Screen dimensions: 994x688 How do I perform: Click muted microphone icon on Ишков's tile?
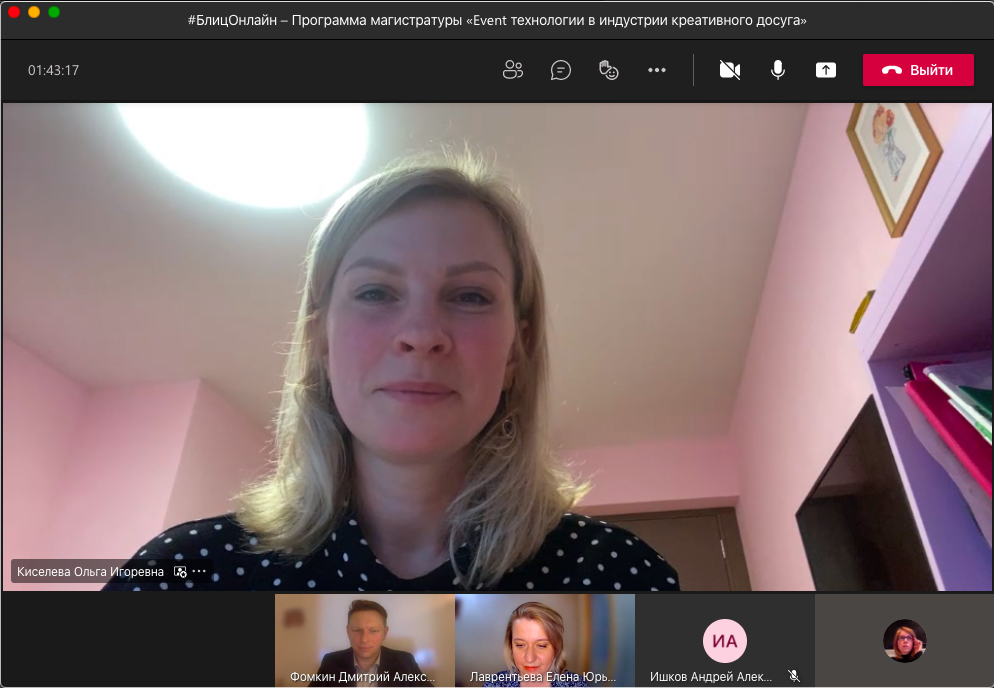[794, 676]
